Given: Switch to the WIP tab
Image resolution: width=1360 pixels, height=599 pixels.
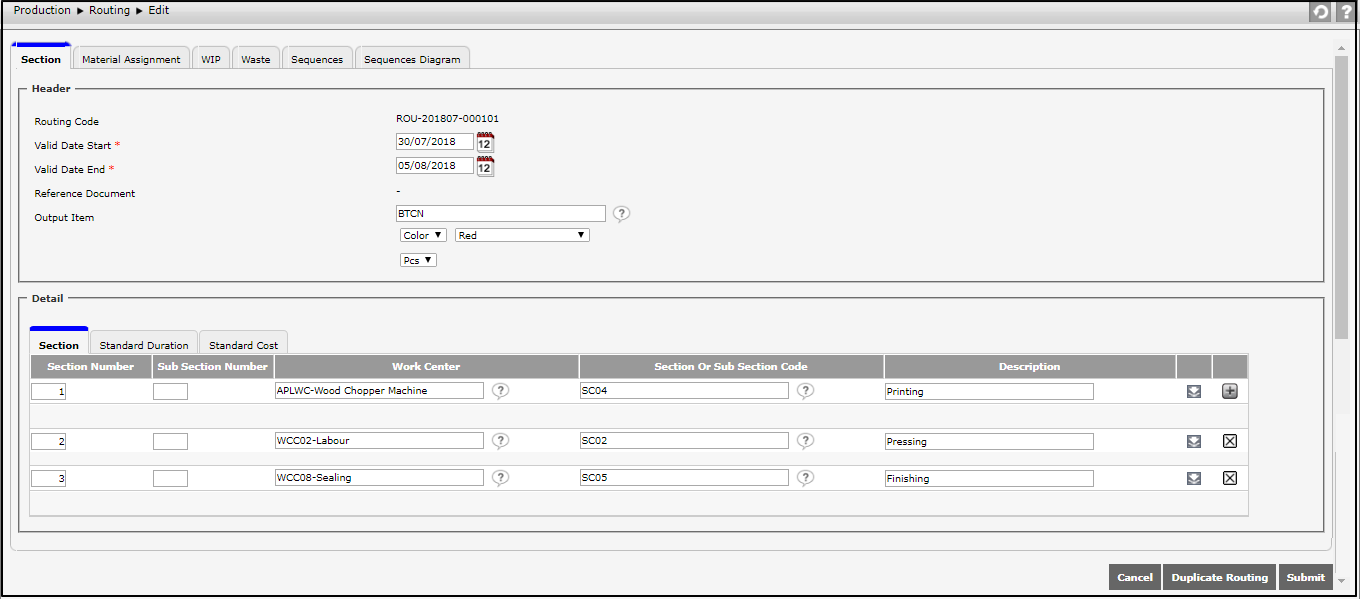Looking at the screenshot, I should (x=210, y=59).
